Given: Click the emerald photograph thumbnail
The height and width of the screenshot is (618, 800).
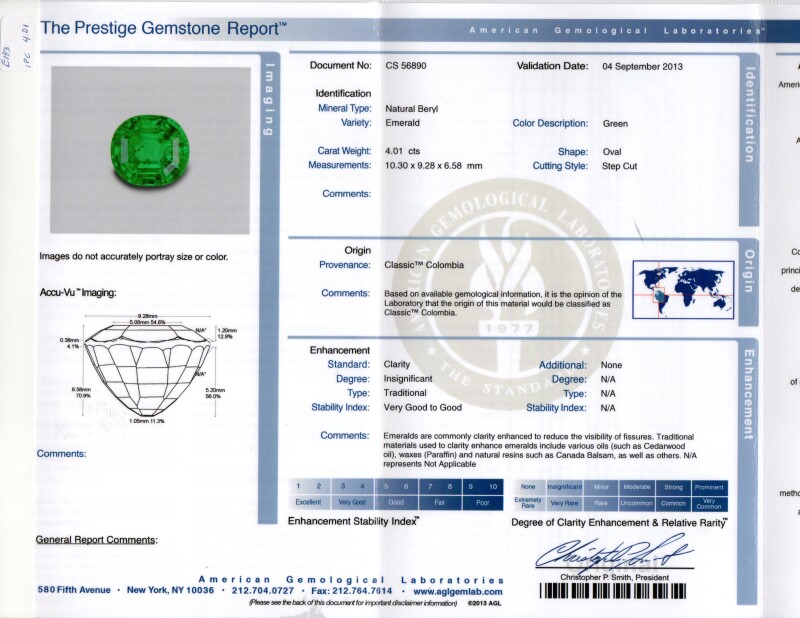Looking at the screenshot, I should point(144,151).
